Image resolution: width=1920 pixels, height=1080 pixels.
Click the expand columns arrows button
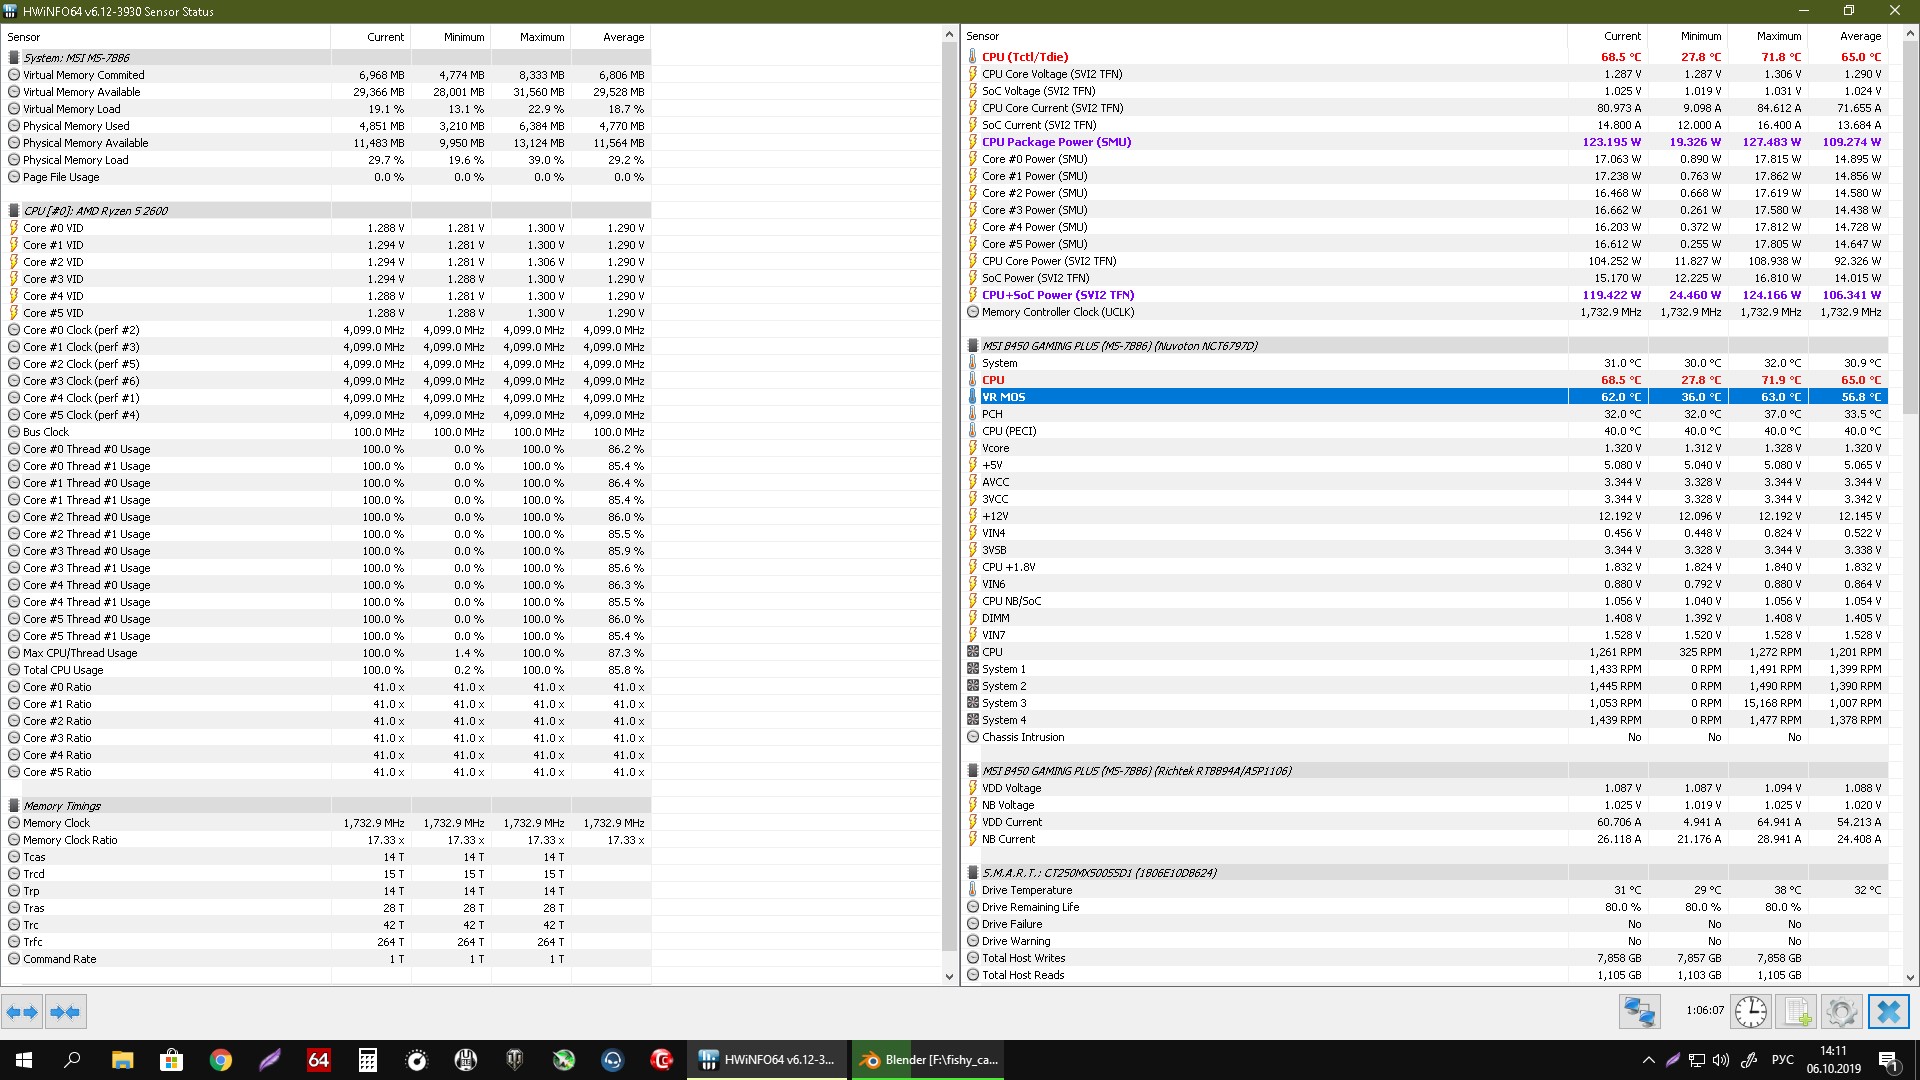[22, 1012]
